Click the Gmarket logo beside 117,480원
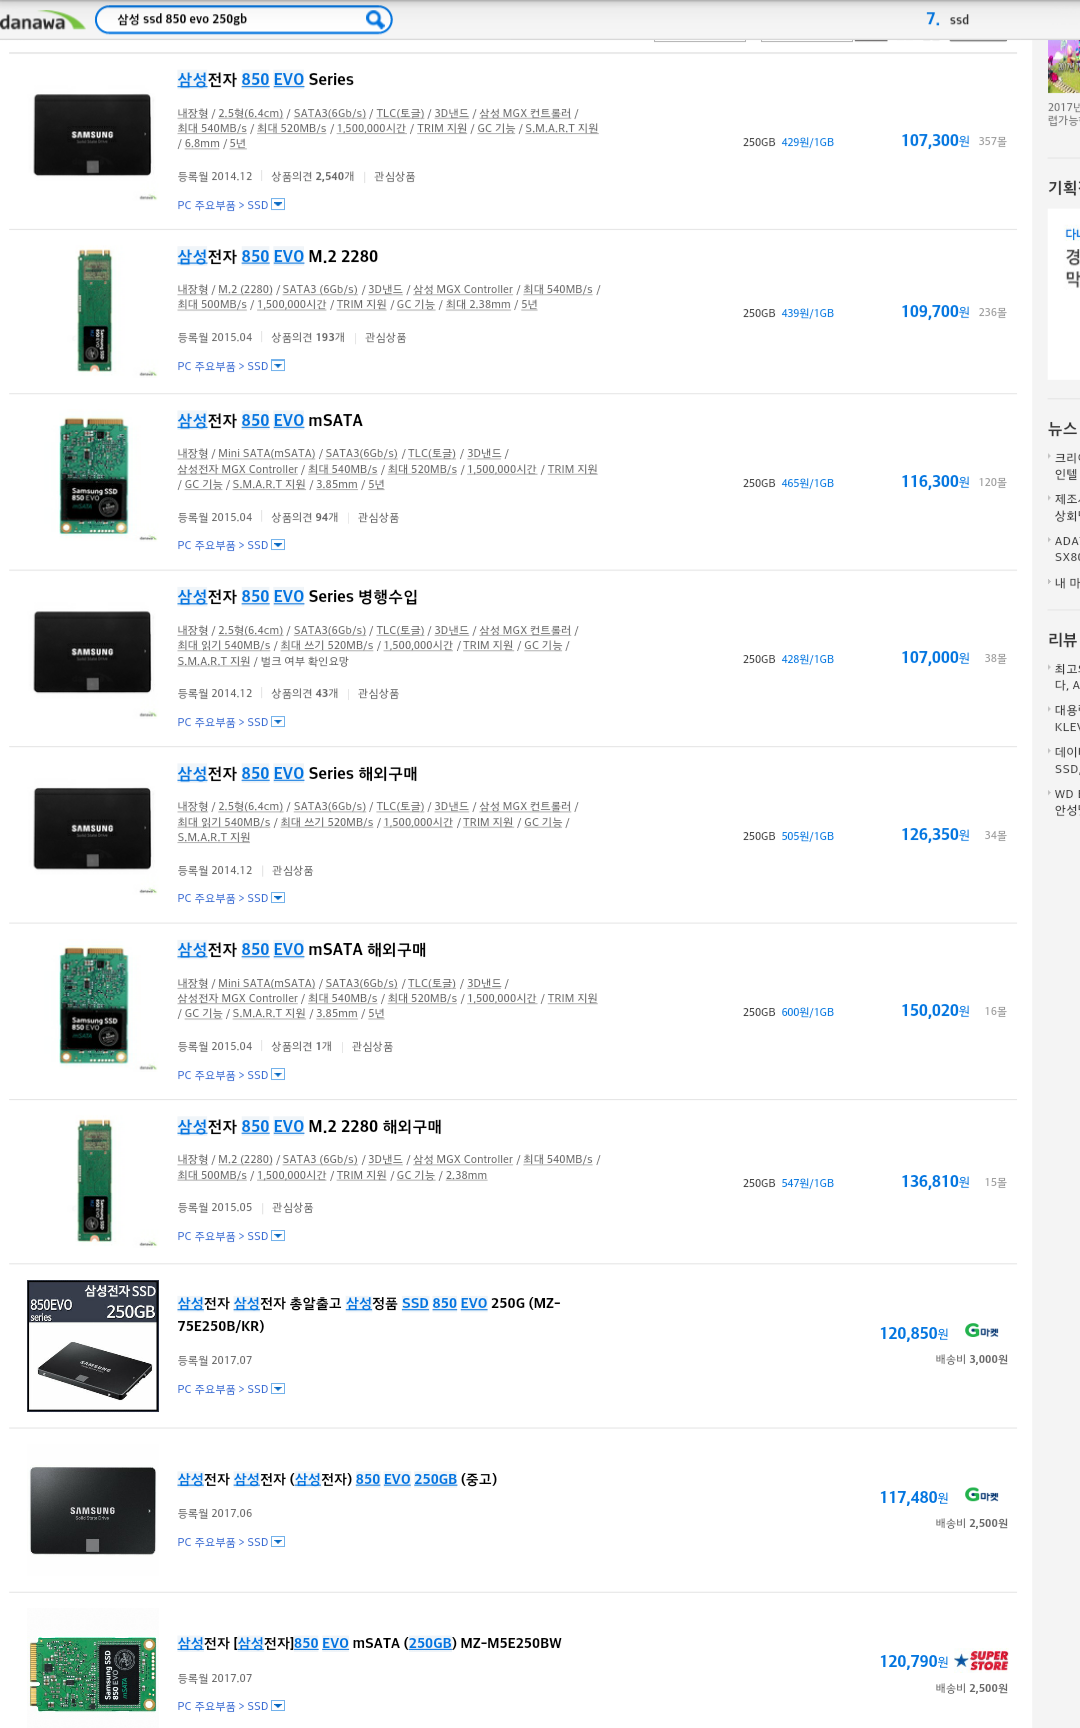The image size is (1080, 1728). click(x=982, y=1495)
